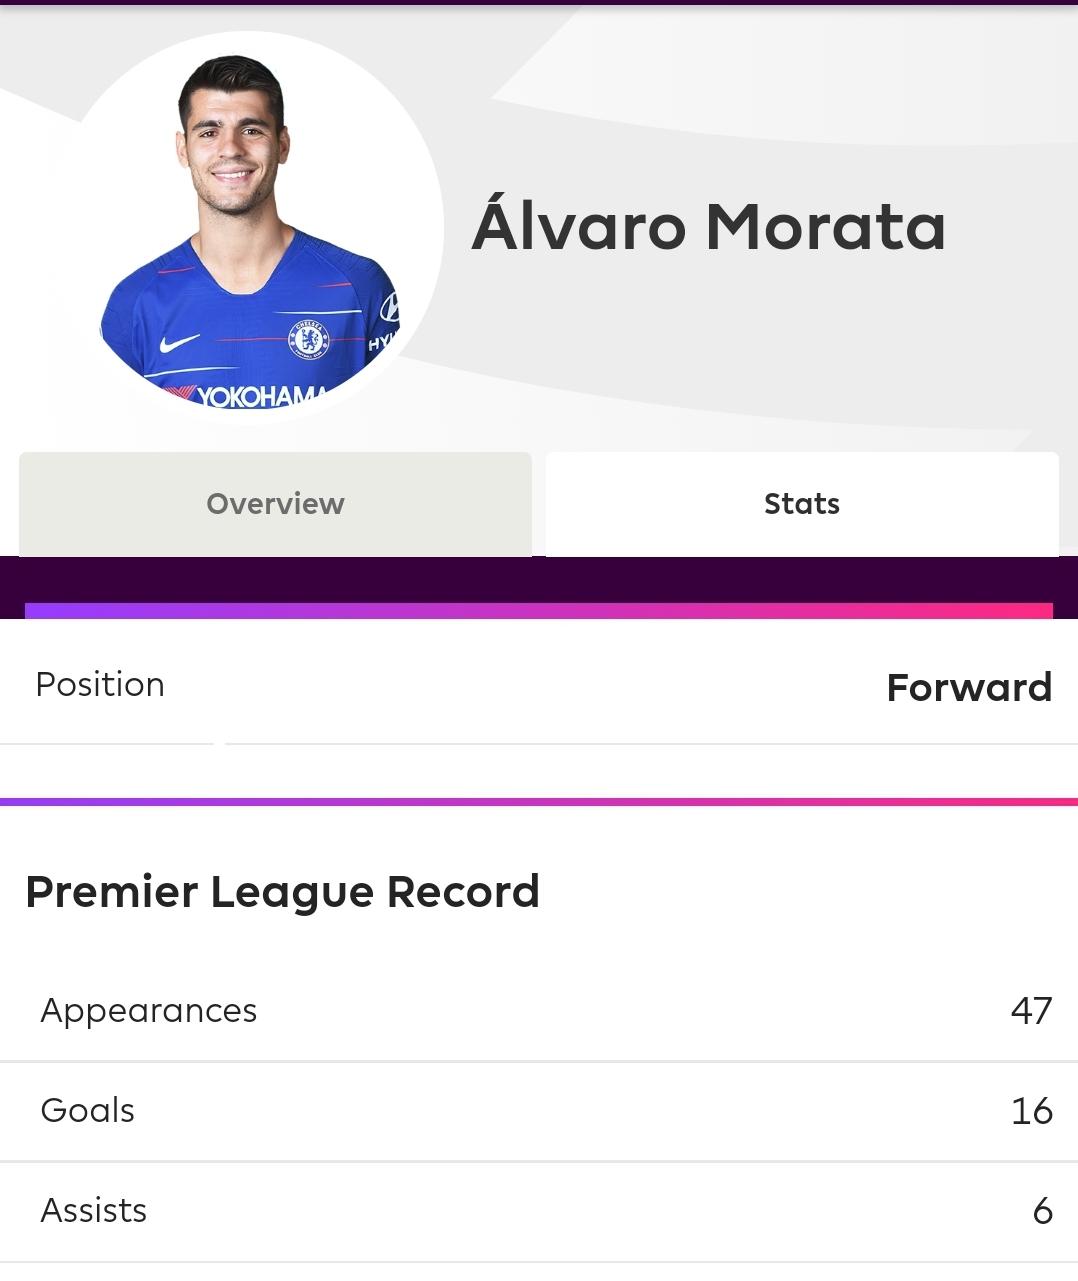Select the Assists row label

click(x=93, y=1210)
